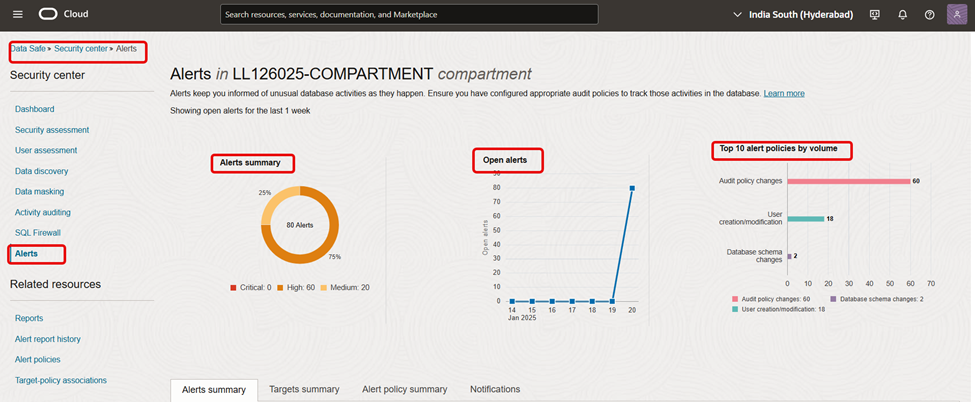This screenshot has height=402, width=975.
Task: Click Audit policy changes: 60 legend entry
Action: pos(771,299)
